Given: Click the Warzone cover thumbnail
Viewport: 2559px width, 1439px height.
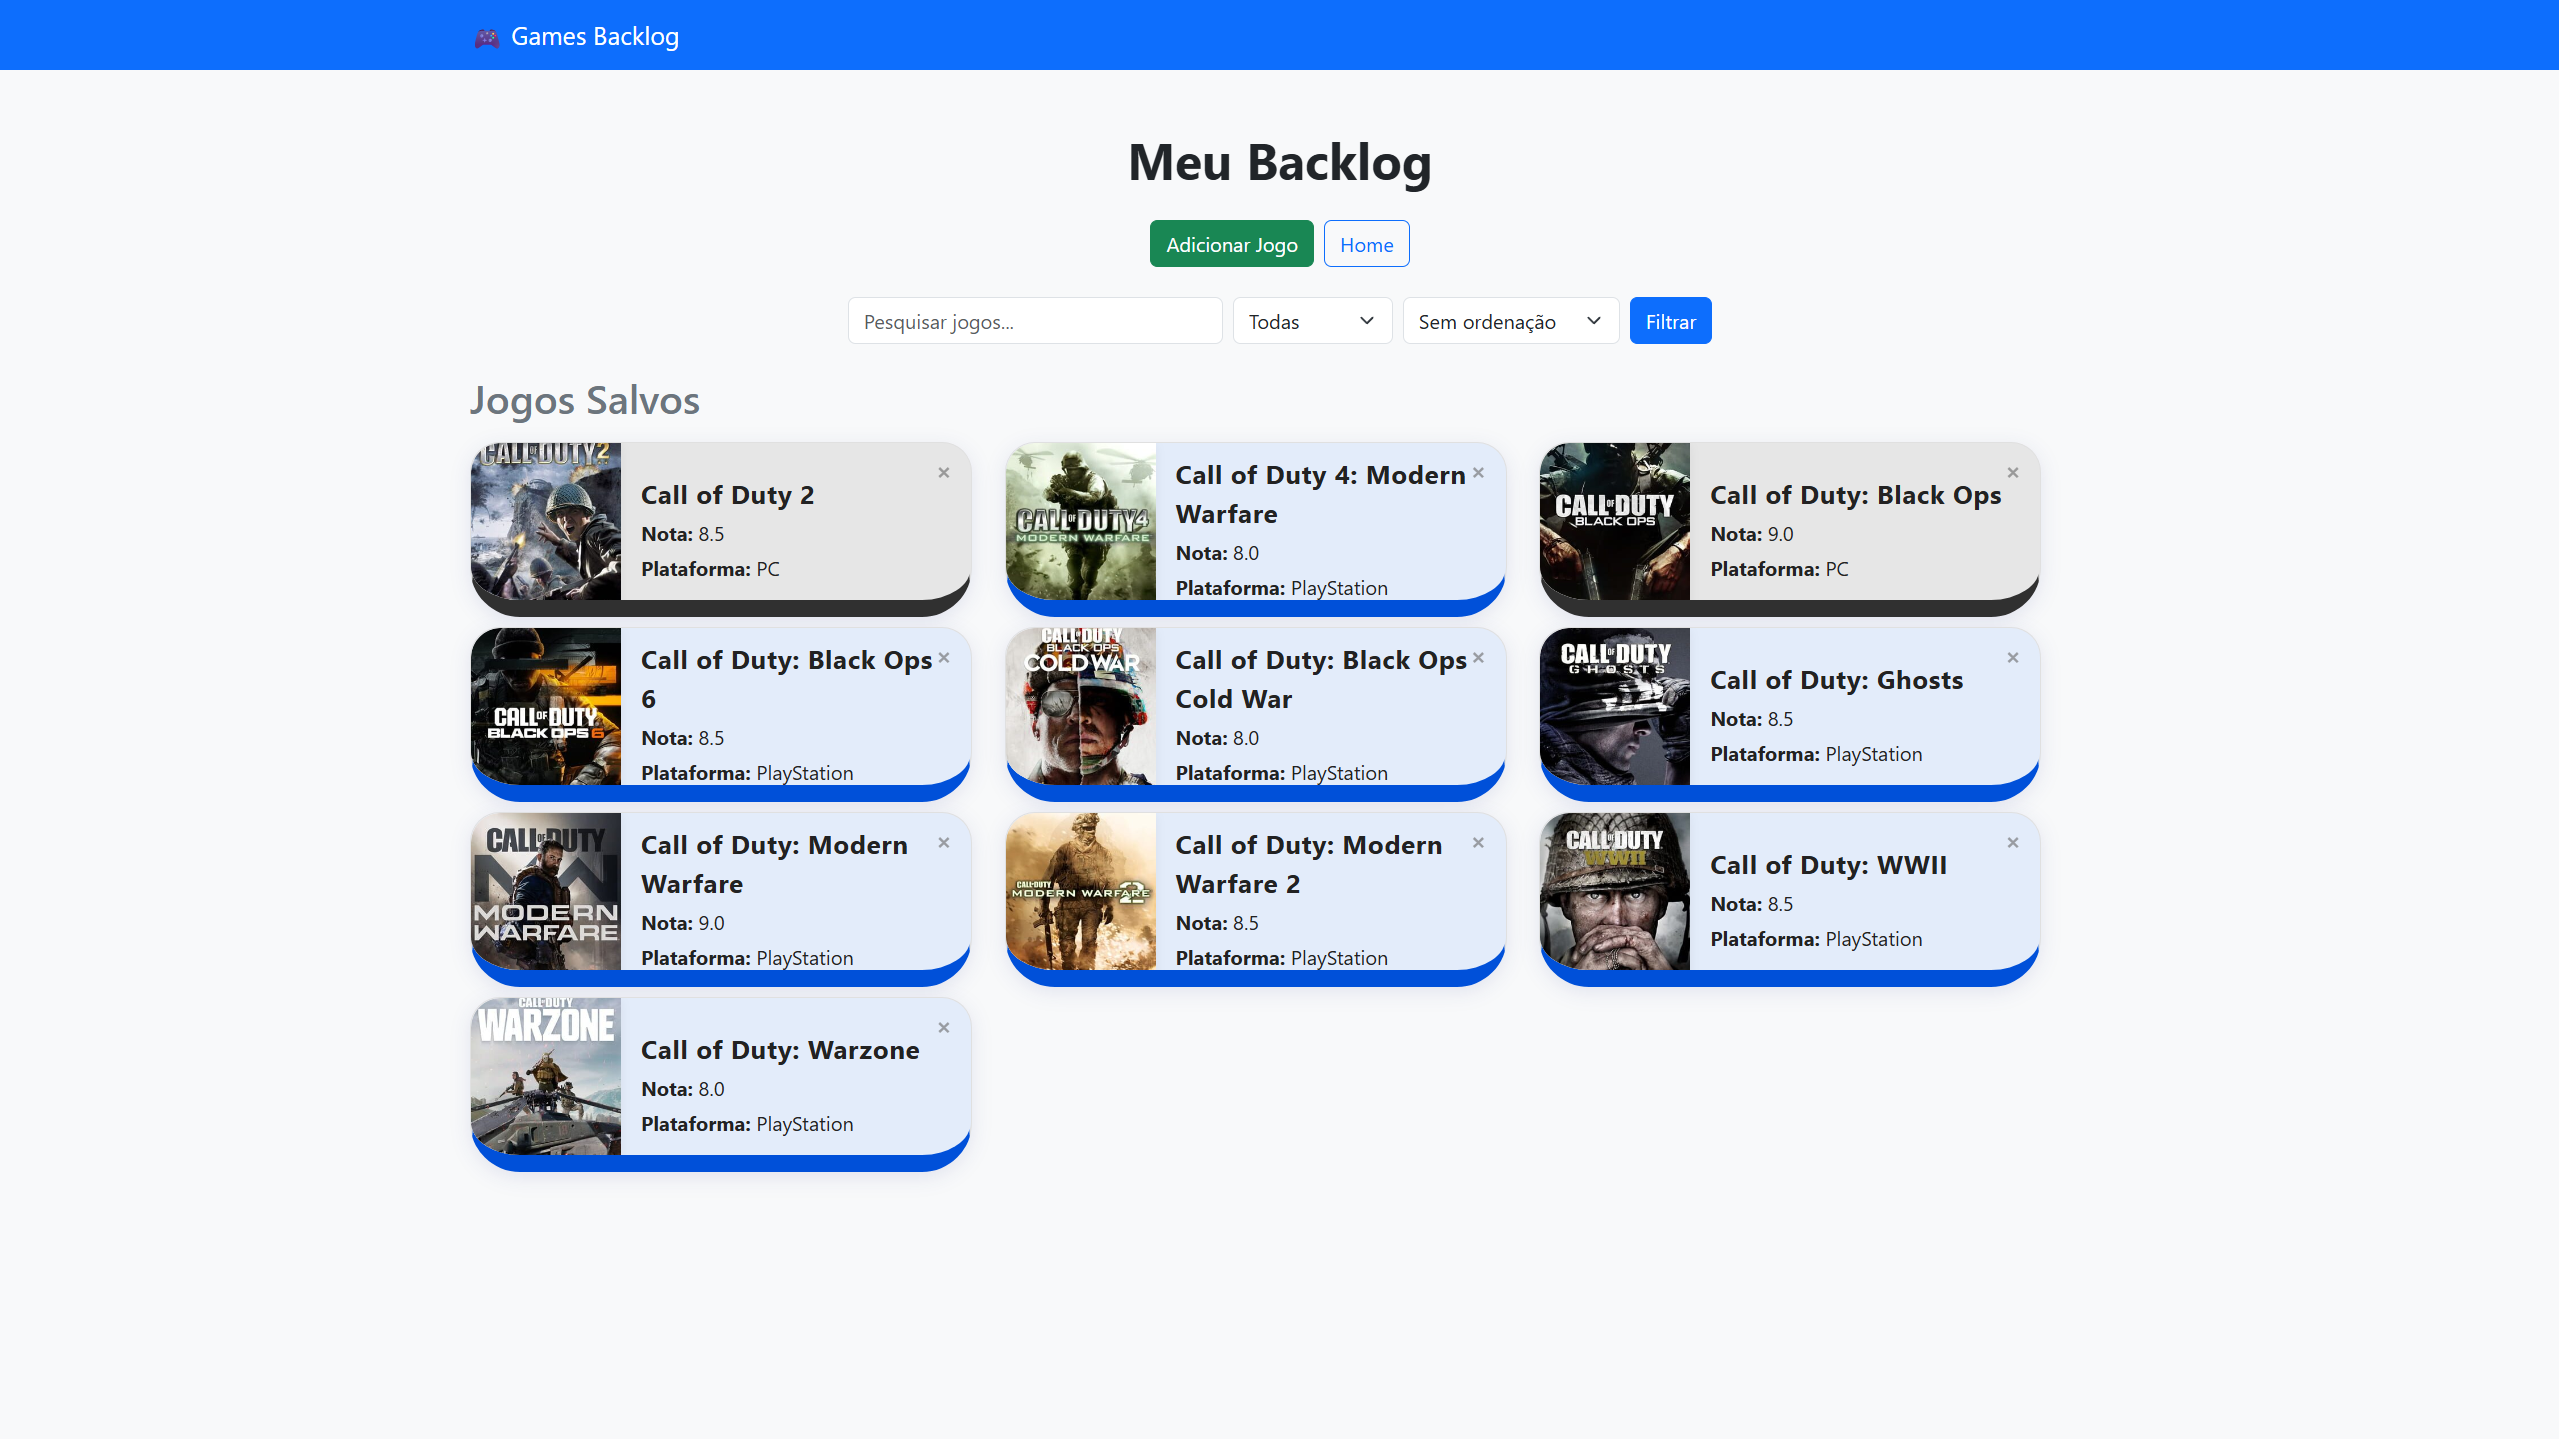Looking at the screenshot, I should click(x=546, y=1076).
